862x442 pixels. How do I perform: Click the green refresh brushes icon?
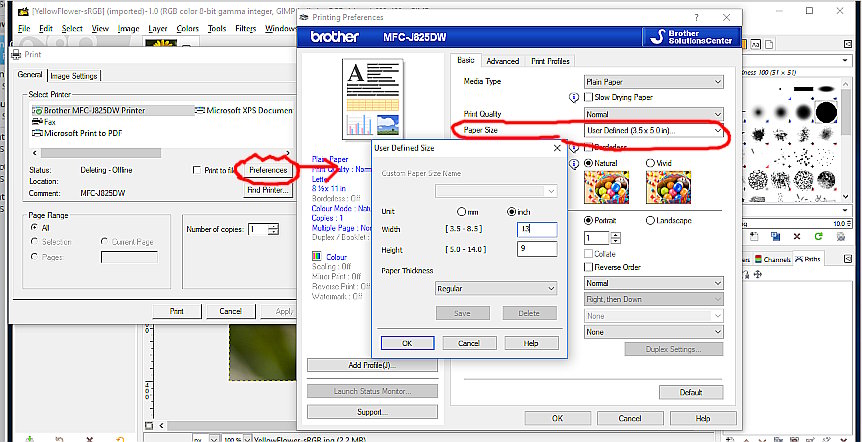pyautogui.click(x=819, y=236)
